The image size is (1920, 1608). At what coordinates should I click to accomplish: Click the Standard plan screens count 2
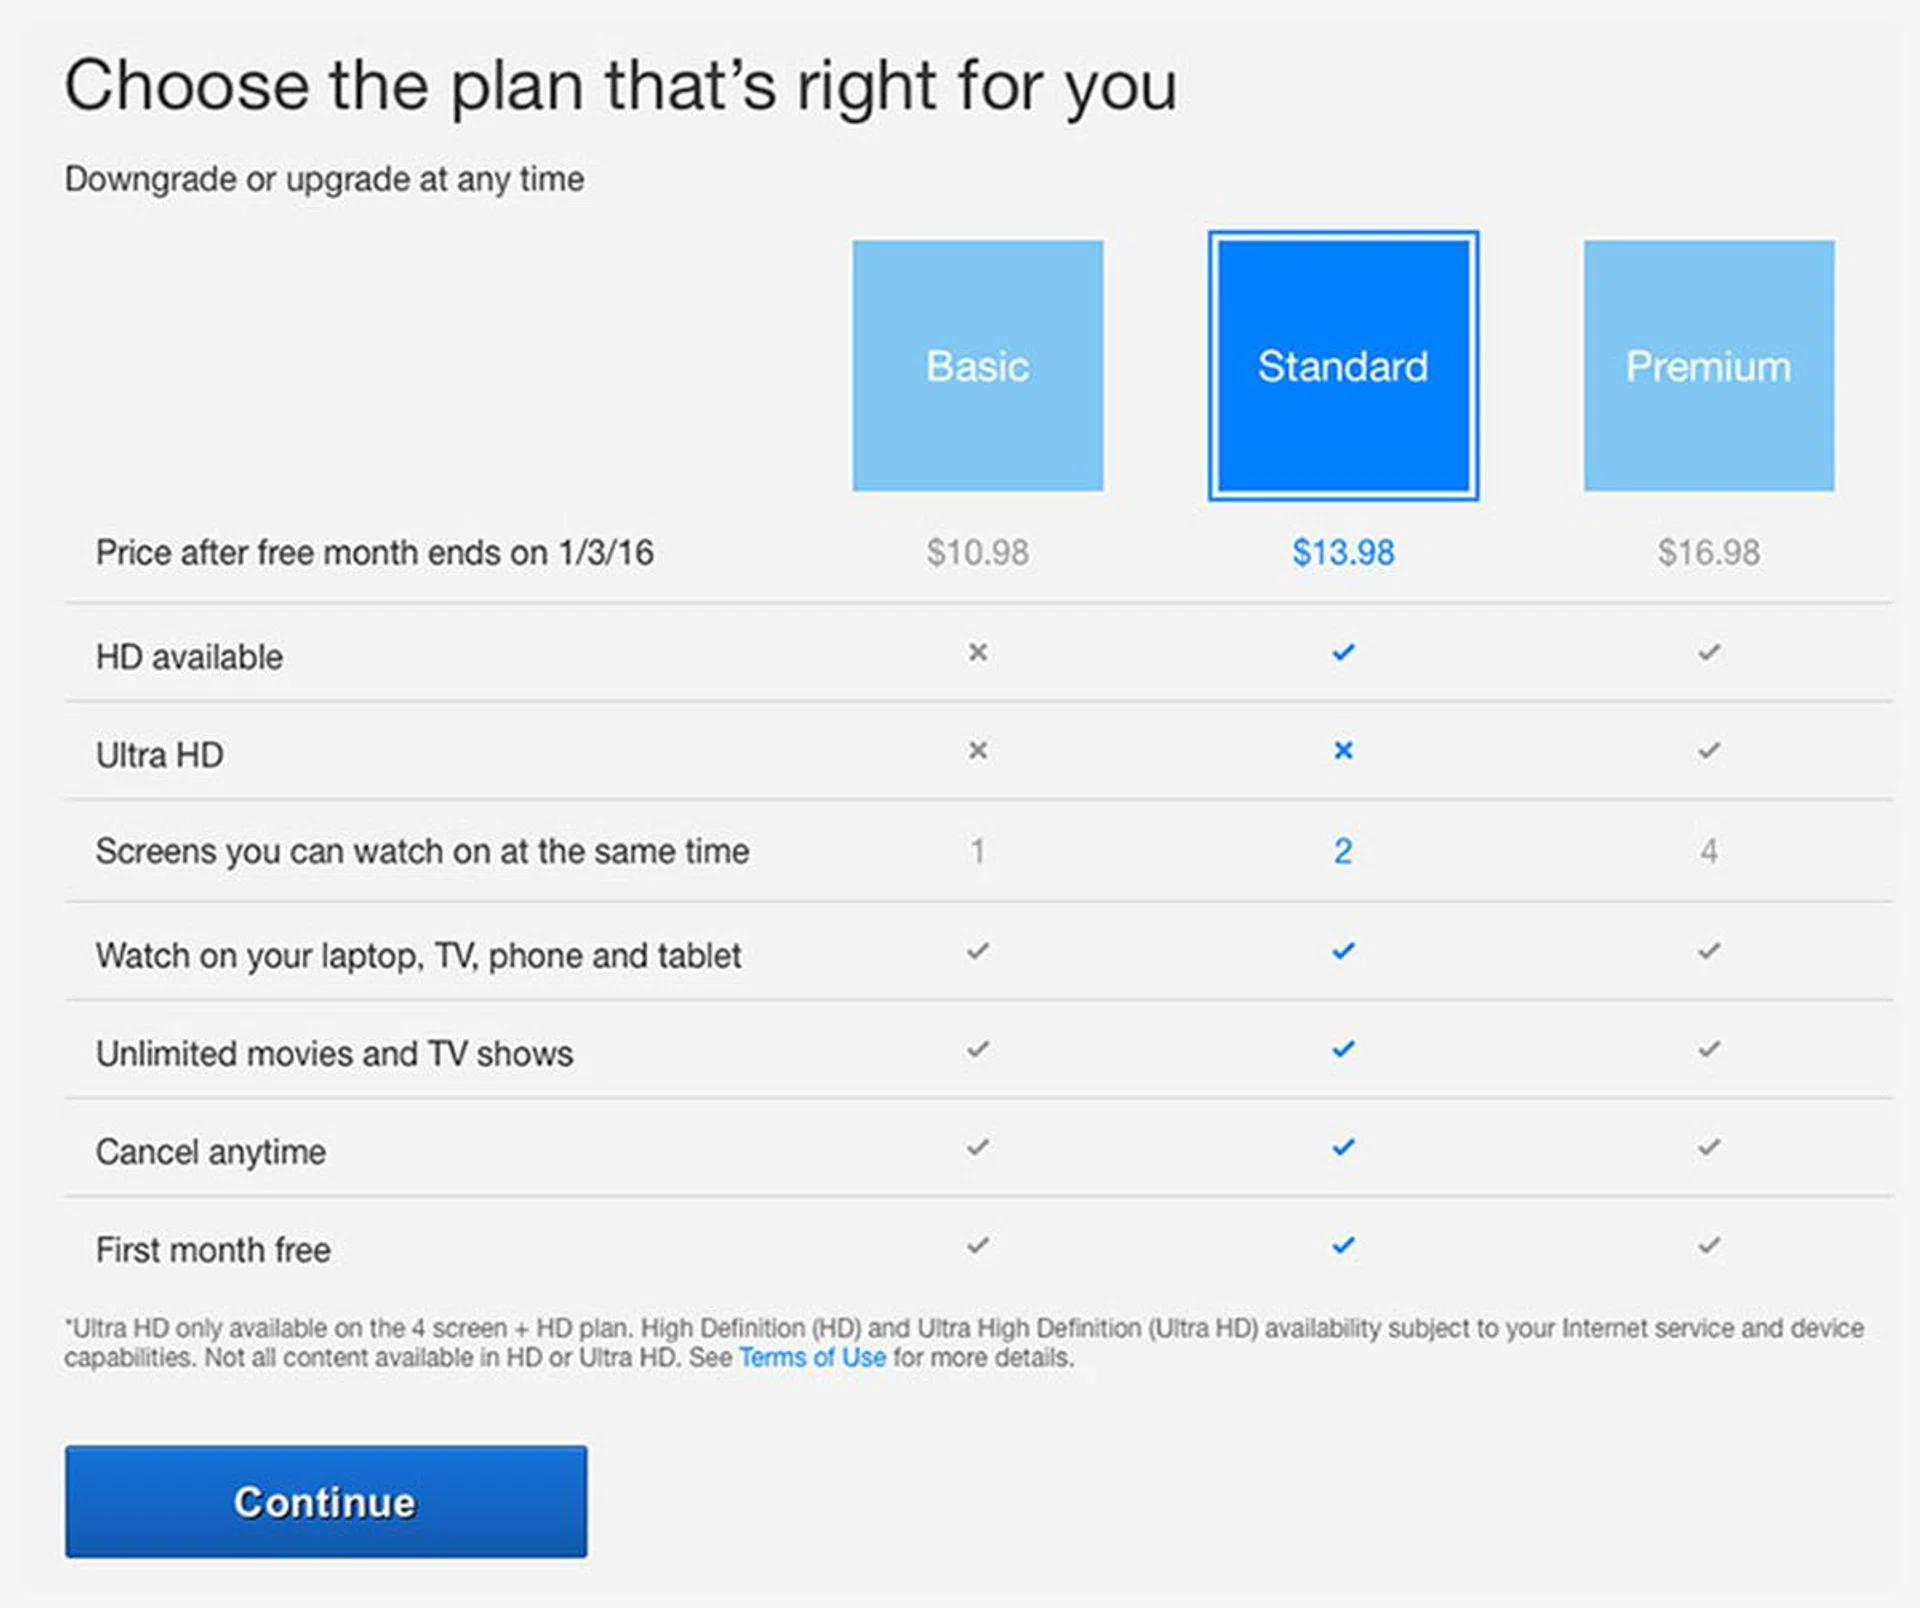1343,851
